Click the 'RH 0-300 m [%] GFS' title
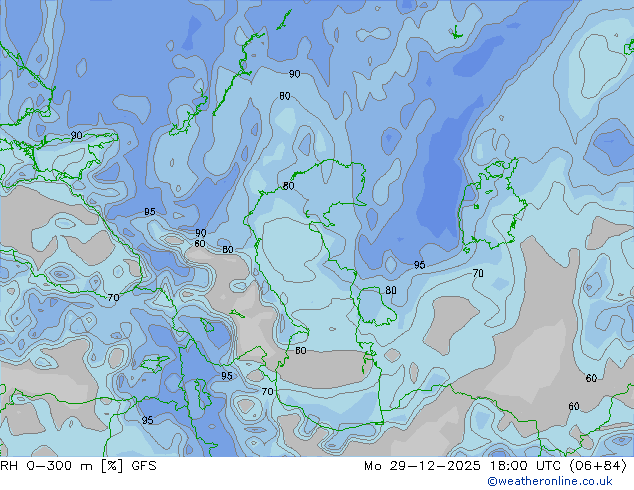The width and height of the screenshot is (634, 490). point(78,466)
